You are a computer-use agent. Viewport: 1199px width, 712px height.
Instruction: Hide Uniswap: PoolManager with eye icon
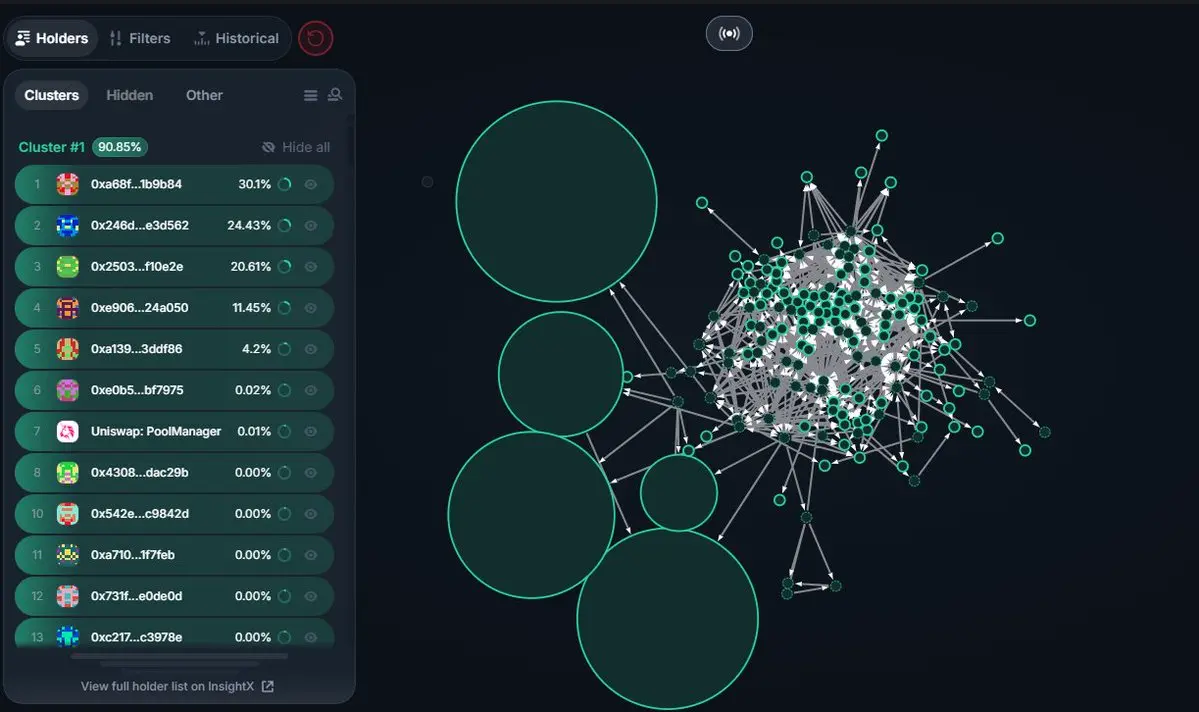[x=310, y=431]
